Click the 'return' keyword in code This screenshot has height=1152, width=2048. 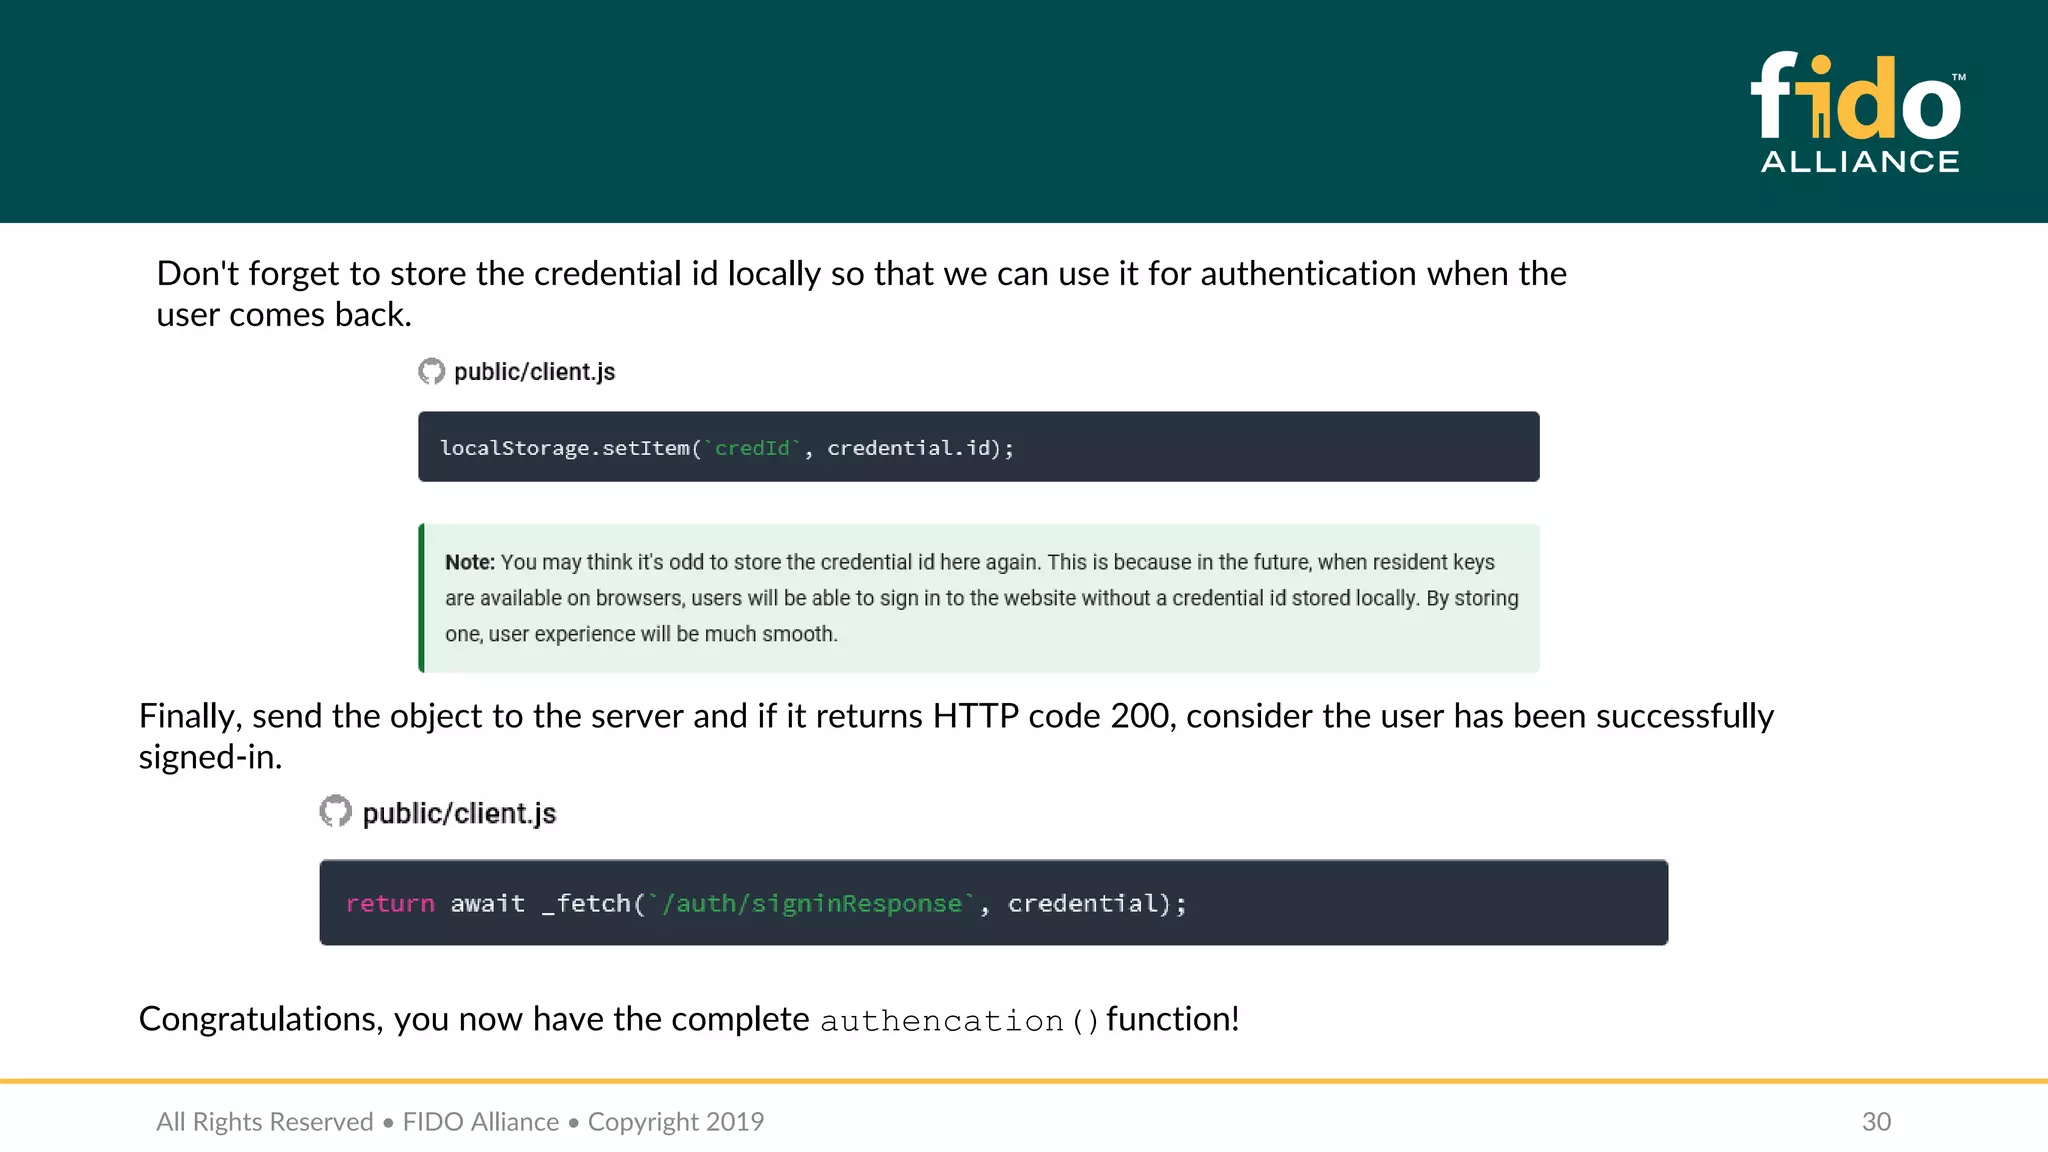click(x=390, y=904)
